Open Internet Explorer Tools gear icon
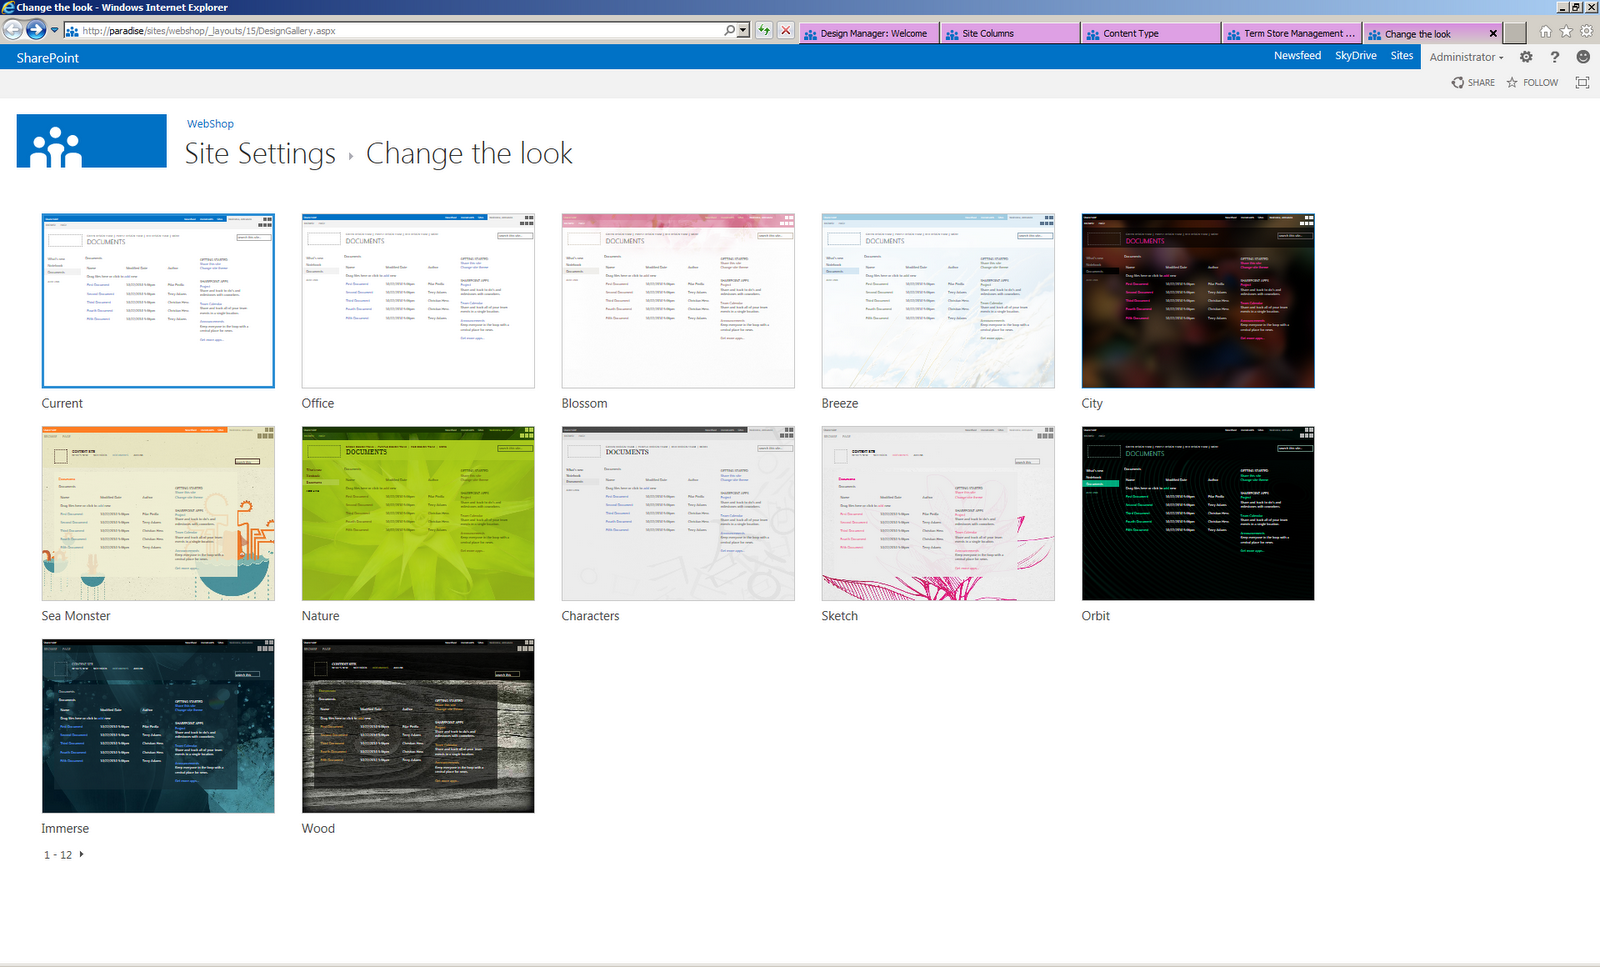The width and height of the screenshot is (1600, 967). coord(1586,31)
